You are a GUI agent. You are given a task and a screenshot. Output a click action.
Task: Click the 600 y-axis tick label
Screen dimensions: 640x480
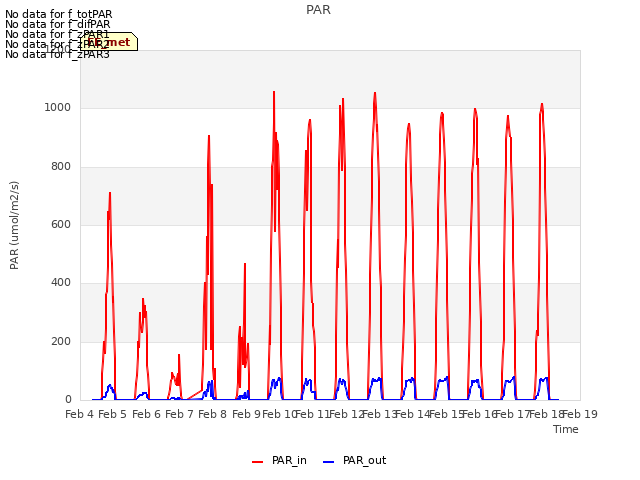tap(61, 224)
